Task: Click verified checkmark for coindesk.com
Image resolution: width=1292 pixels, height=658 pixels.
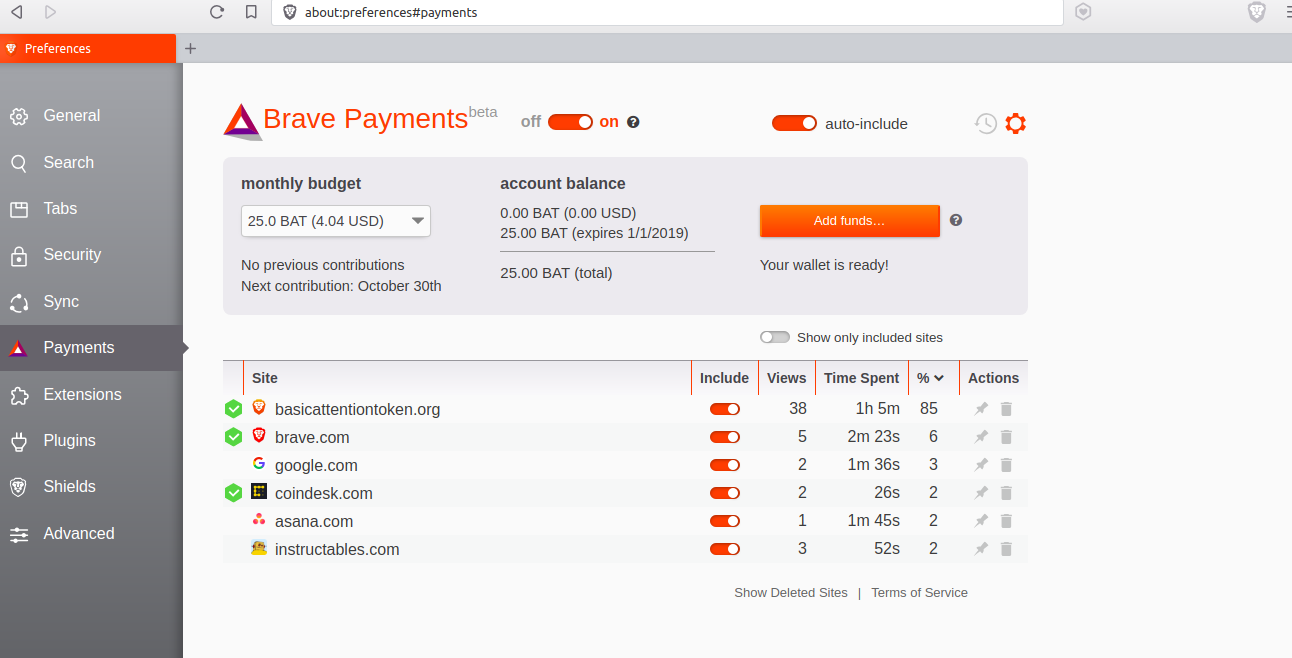Action: click(233, 493)
